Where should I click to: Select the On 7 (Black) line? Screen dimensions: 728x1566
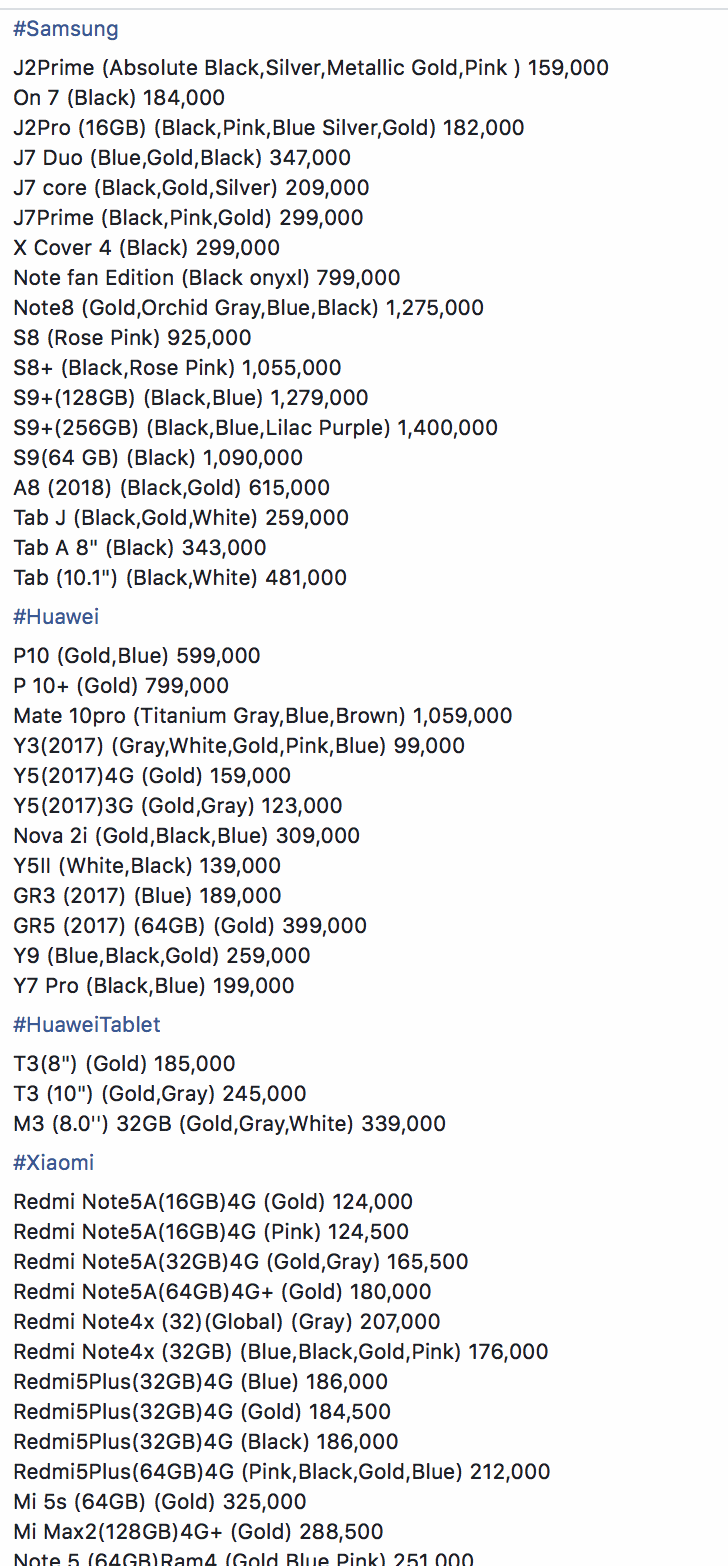click(x=119, y=98)
